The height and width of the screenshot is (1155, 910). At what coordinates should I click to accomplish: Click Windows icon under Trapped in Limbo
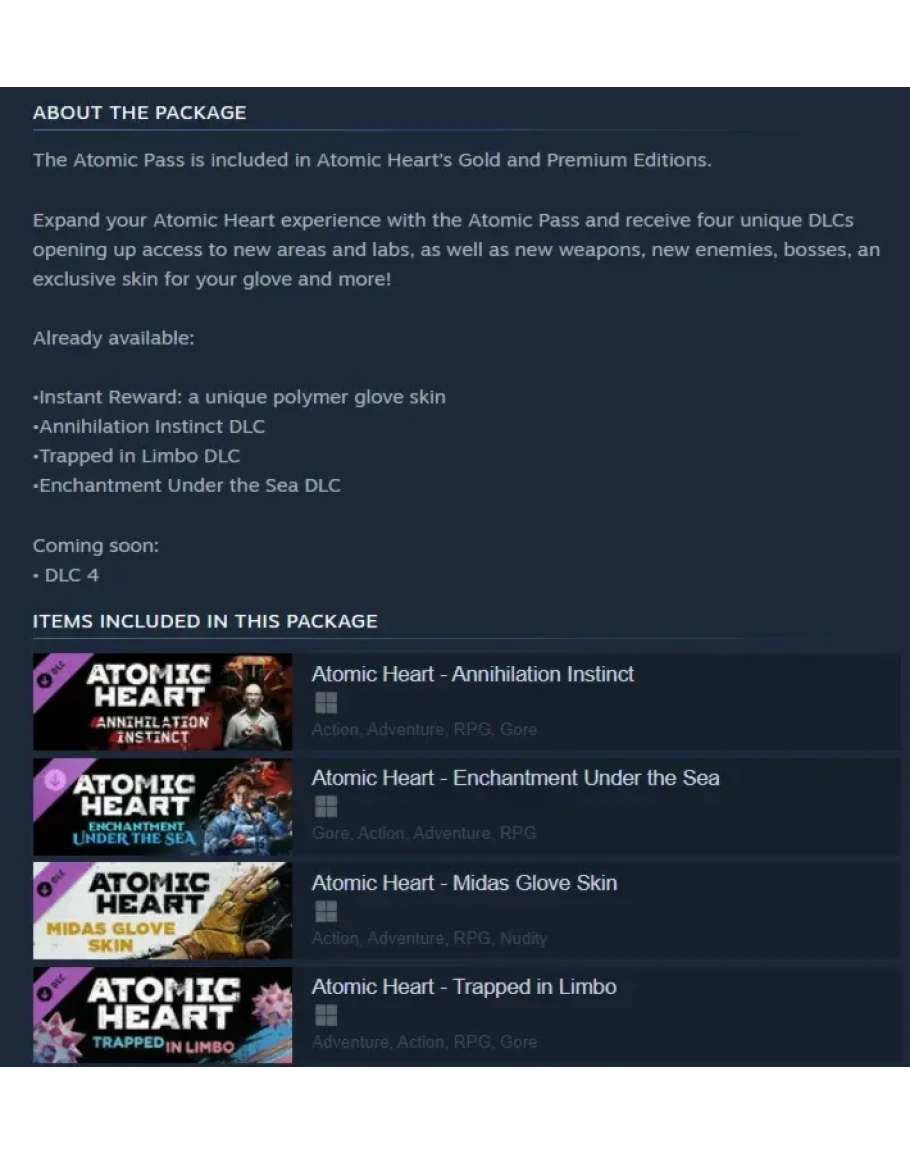click(326, 1016)
